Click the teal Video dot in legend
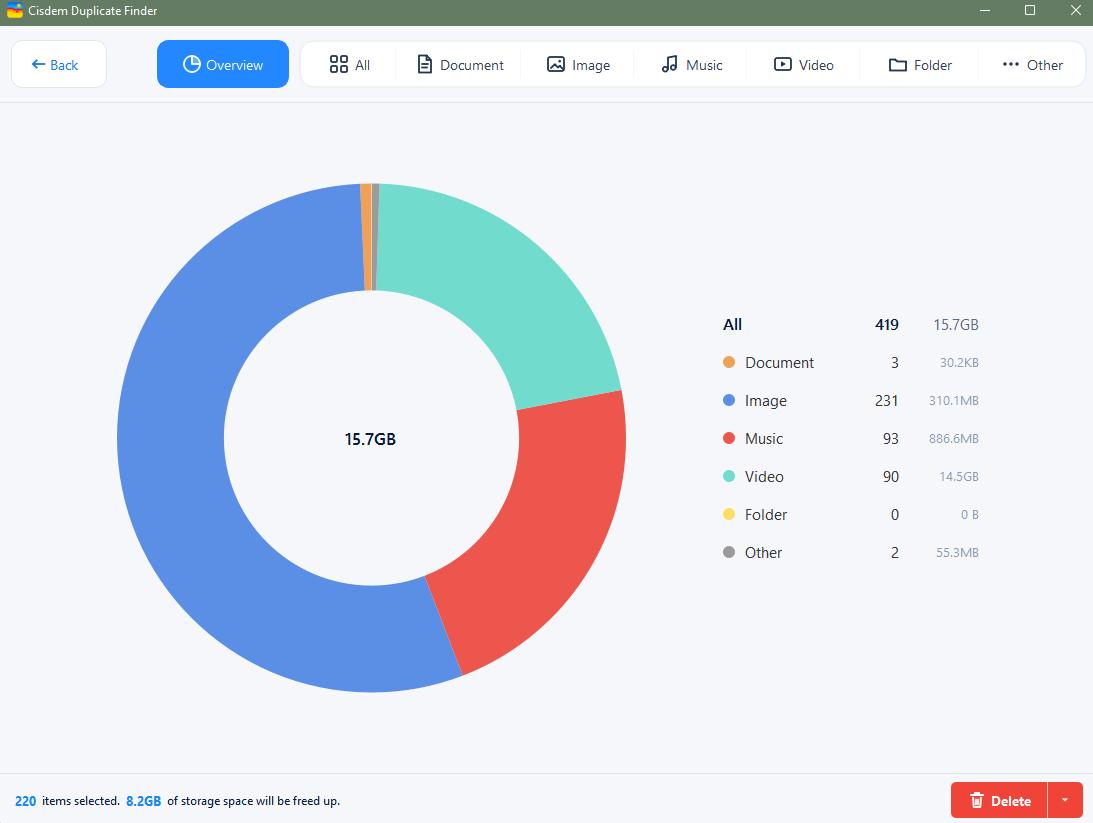 tap(729, 476)
